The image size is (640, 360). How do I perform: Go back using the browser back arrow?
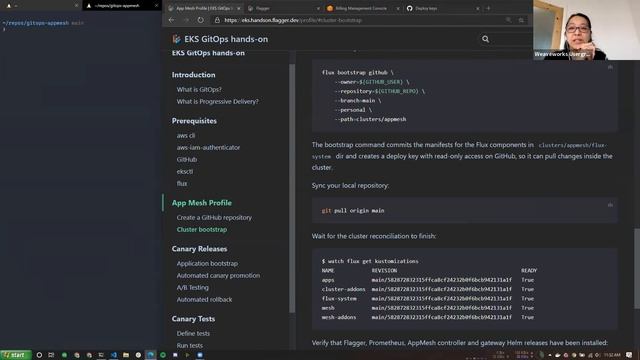tap(171, 20)
